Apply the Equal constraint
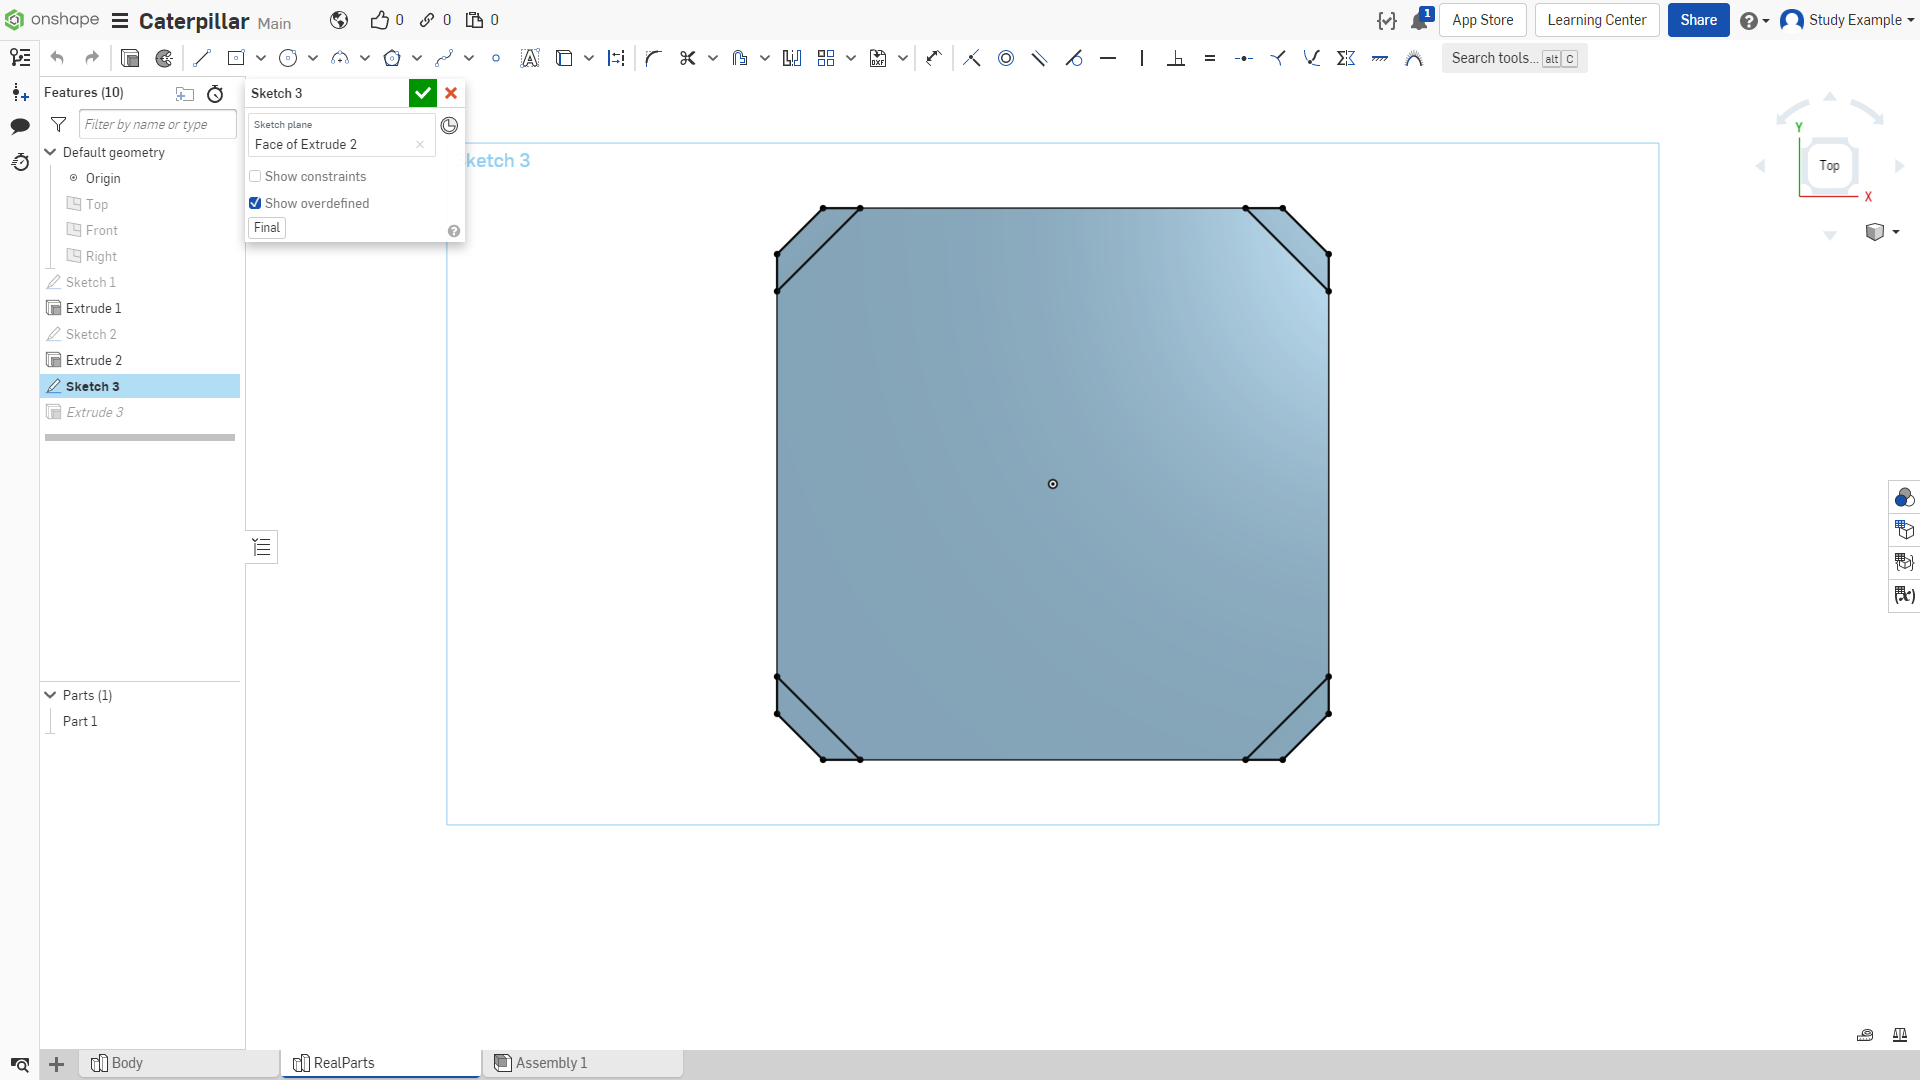 [x=1210, y=58]
